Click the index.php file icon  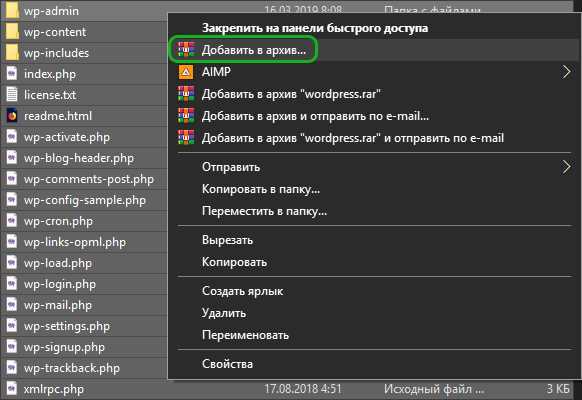coord(12,73)
